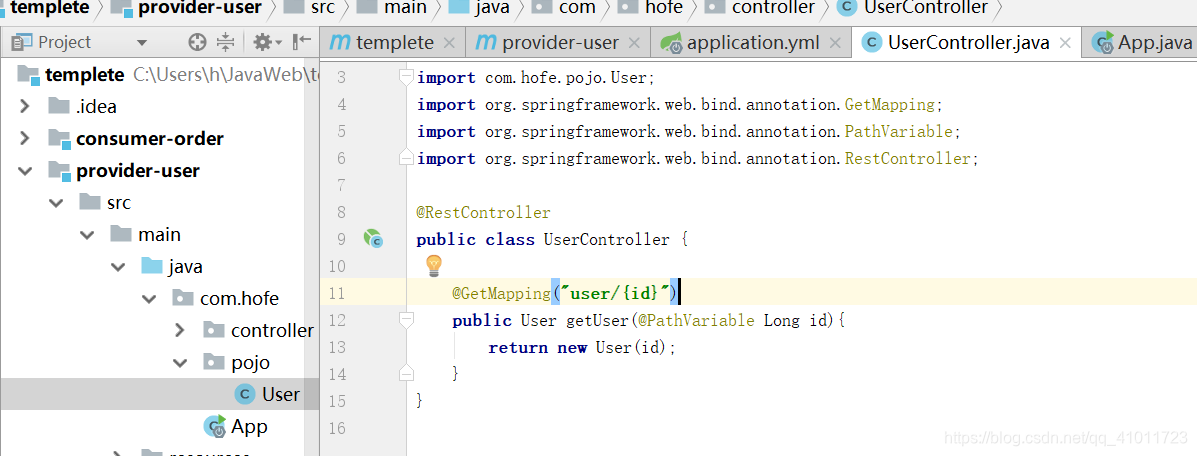Click the UserController class name on line 9

(606, 239)
